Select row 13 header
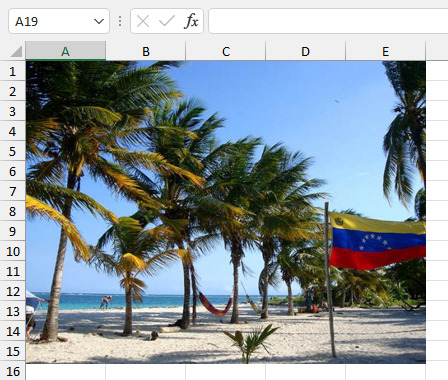 coord(13,311)
